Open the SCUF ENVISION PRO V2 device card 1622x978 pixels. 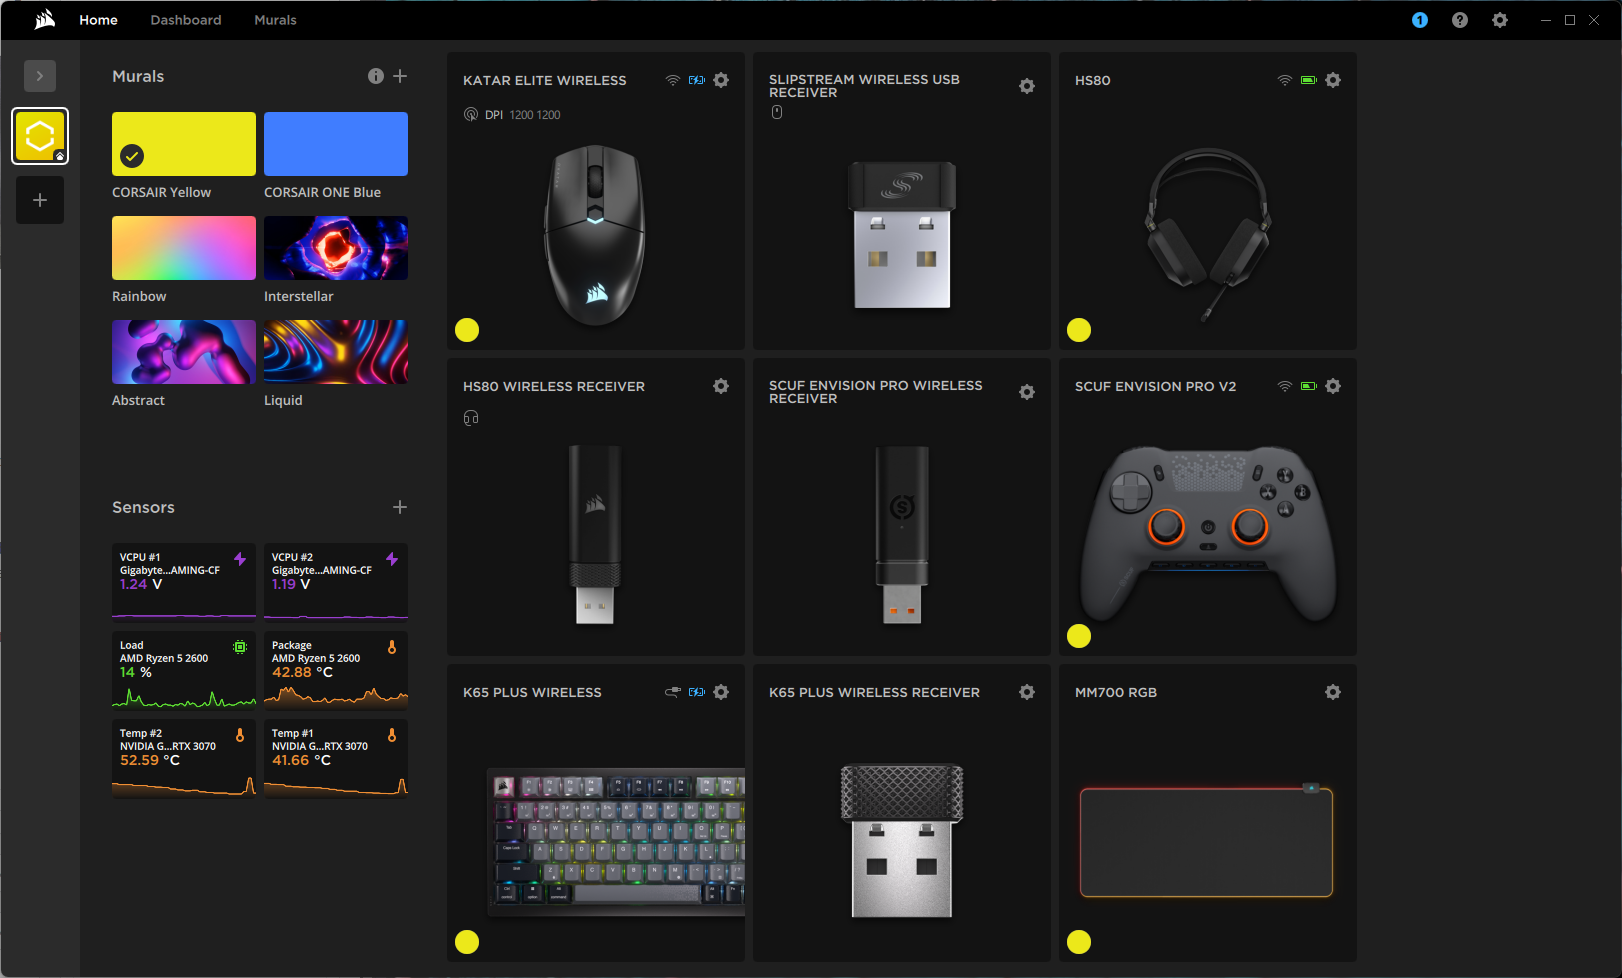tap(1207, 520)
